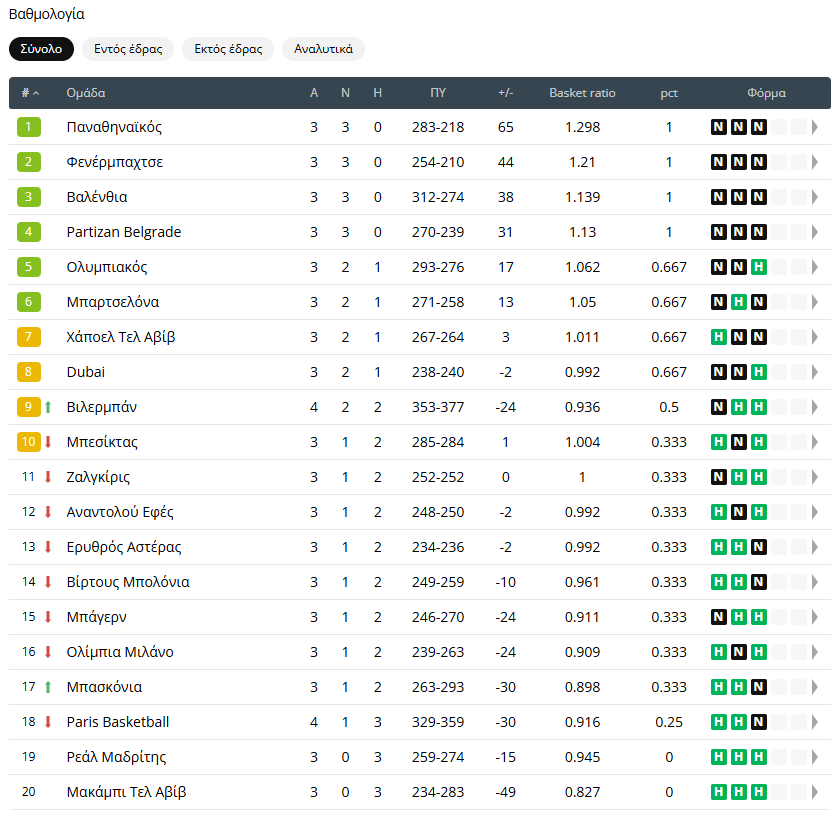
Task: Select the Σύνολο tab
Action: click(41, 49)
